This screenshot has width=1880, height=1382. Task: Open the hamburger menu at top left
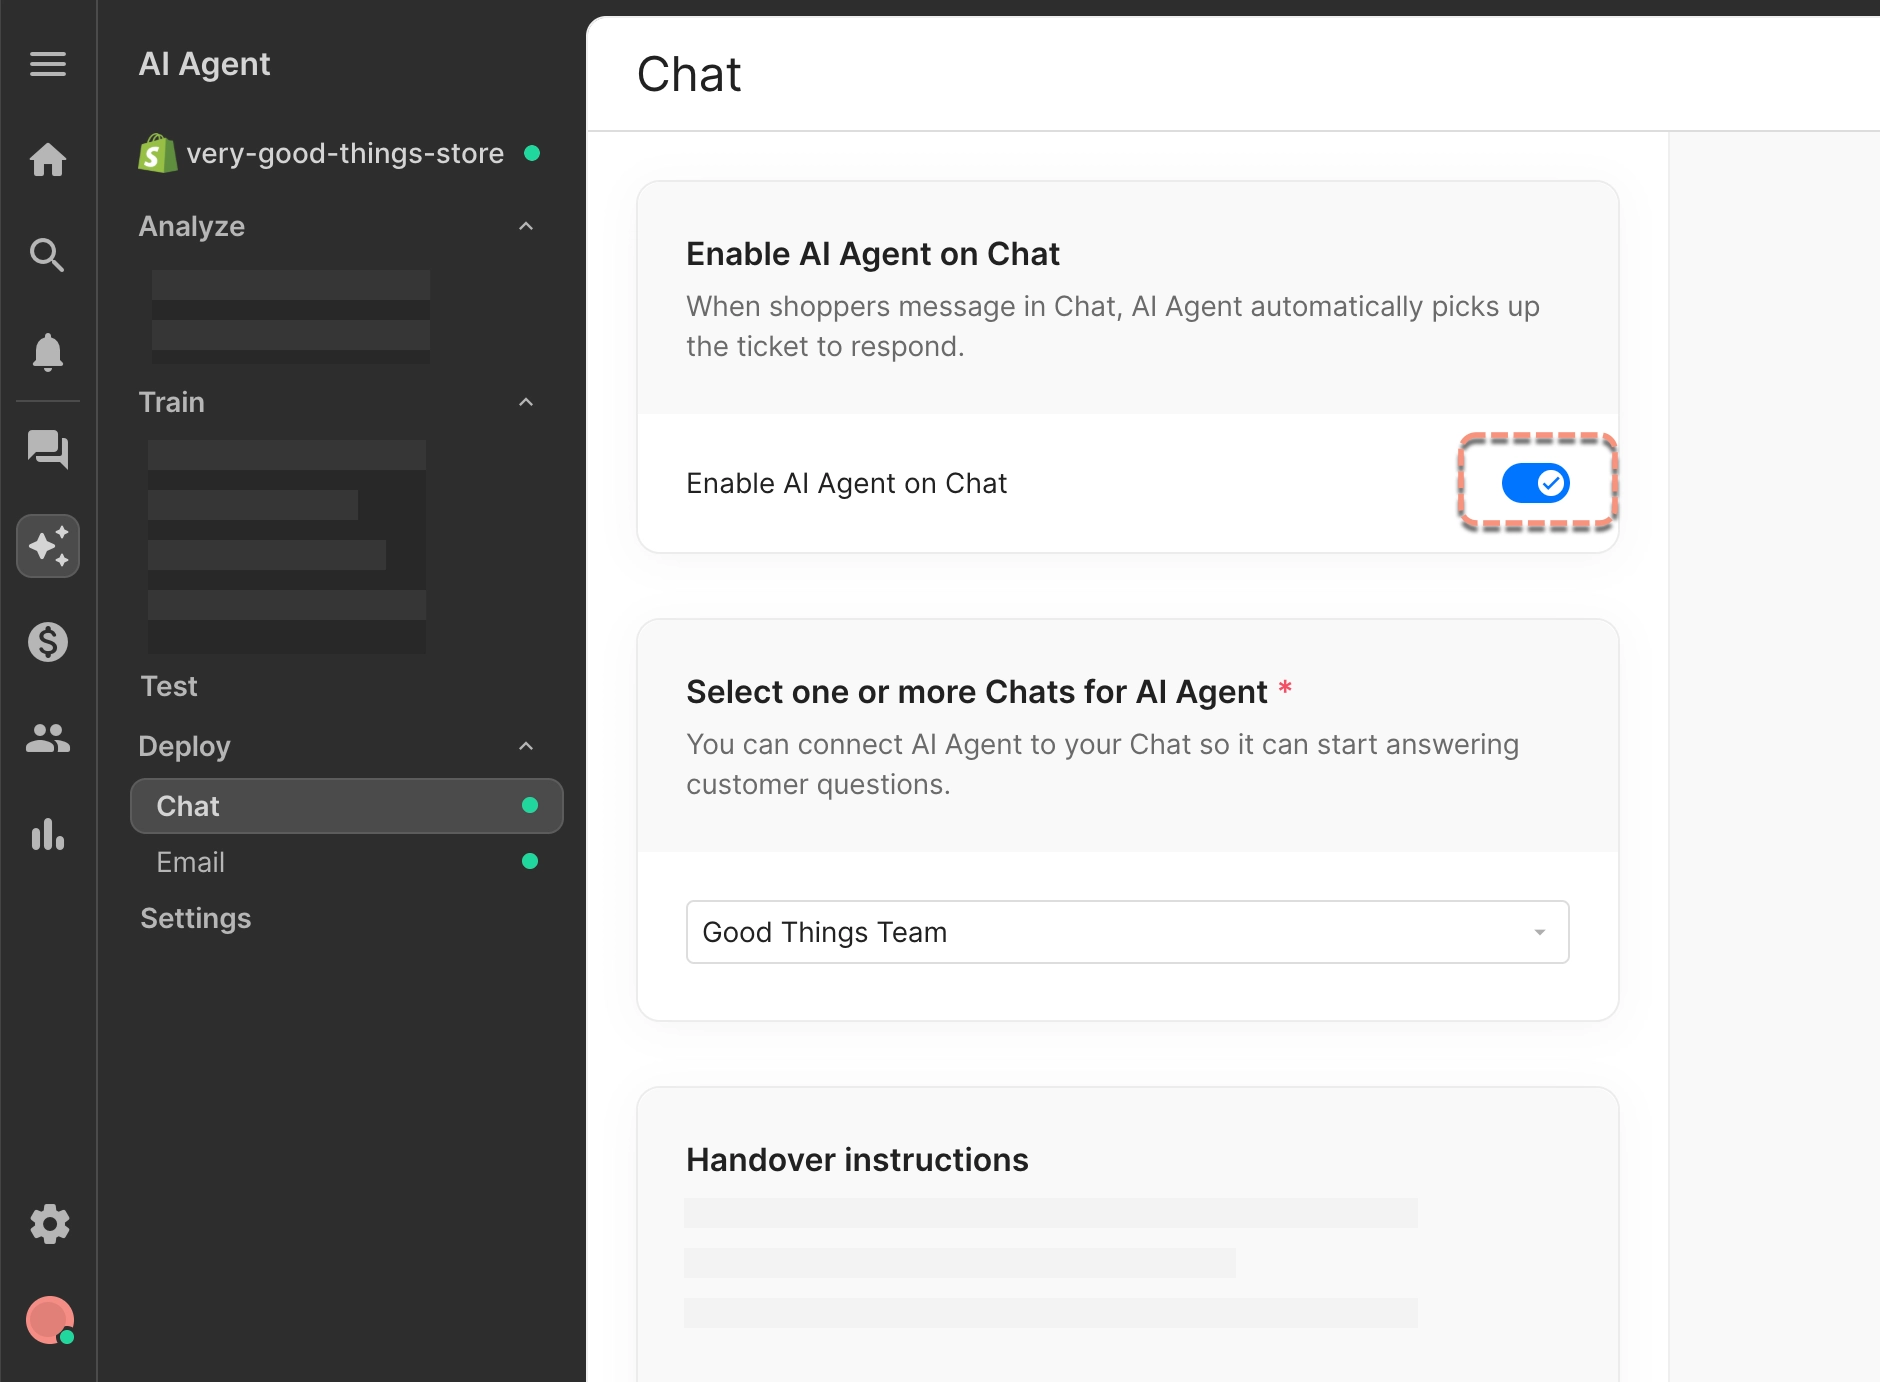pos(48,64)
